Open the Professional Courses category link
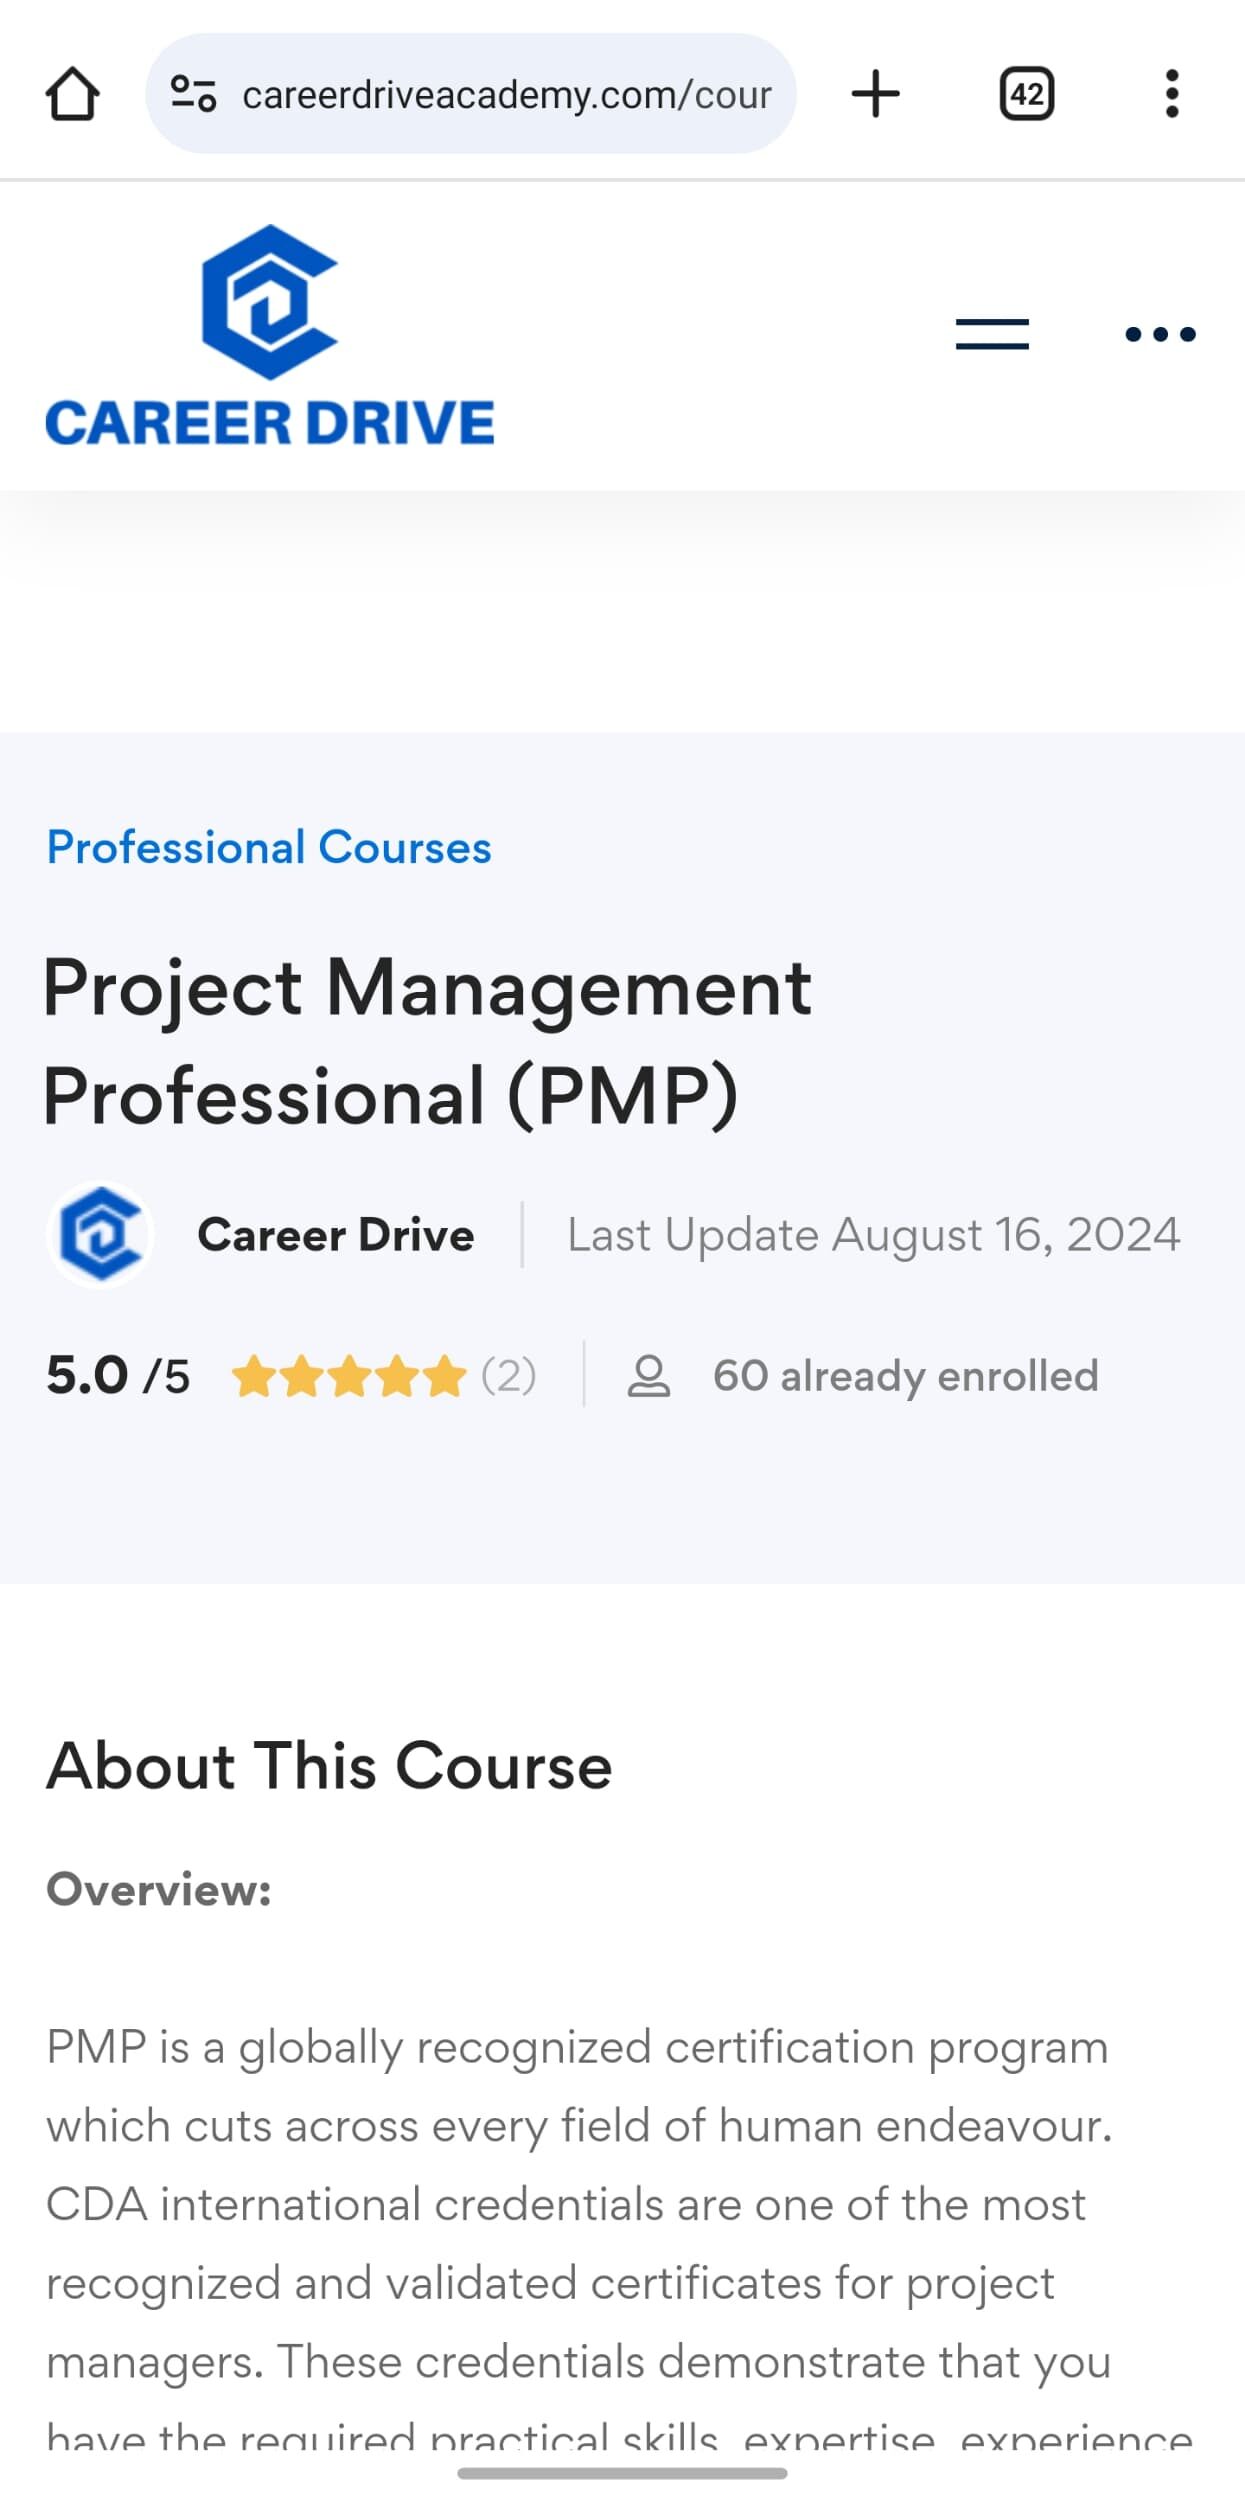Image resolution: width=1245 pixels, height=2496 pixels. 268,847
